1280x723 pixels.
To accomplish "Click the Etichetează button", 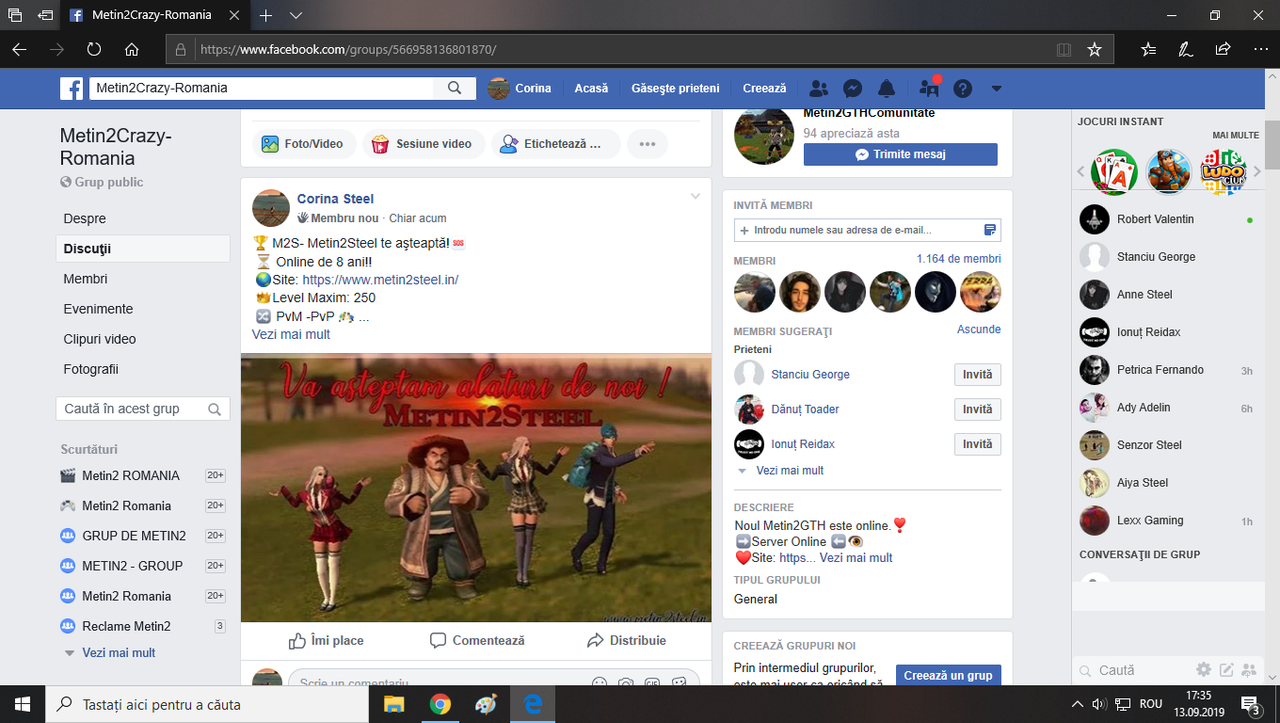I will pyautogui.click(x=556, y=144).
